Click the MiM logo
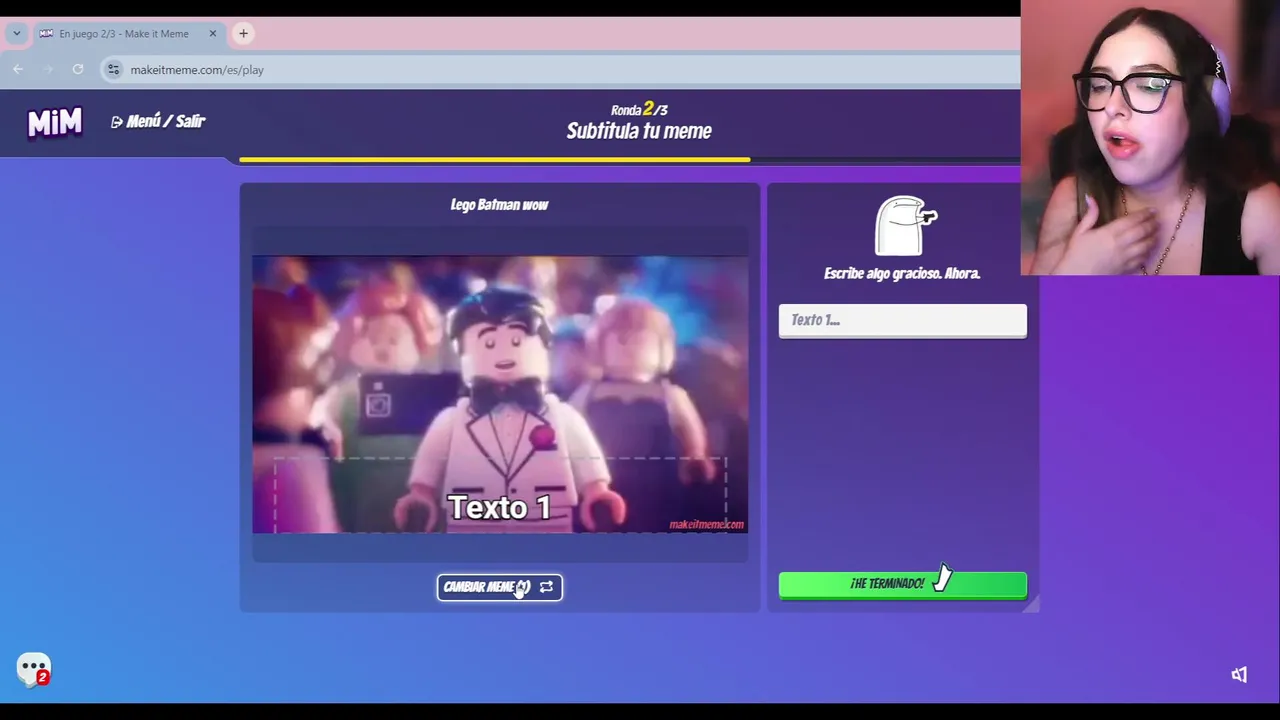 pos(54,122)
